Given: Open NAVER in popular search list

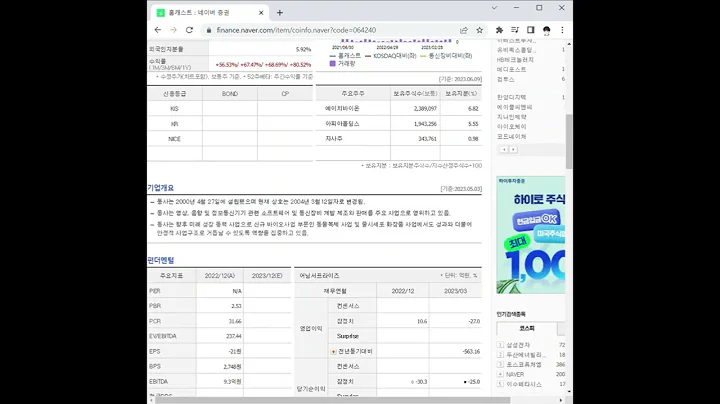Looking at the screenshot, I should (x=515, y=374).
